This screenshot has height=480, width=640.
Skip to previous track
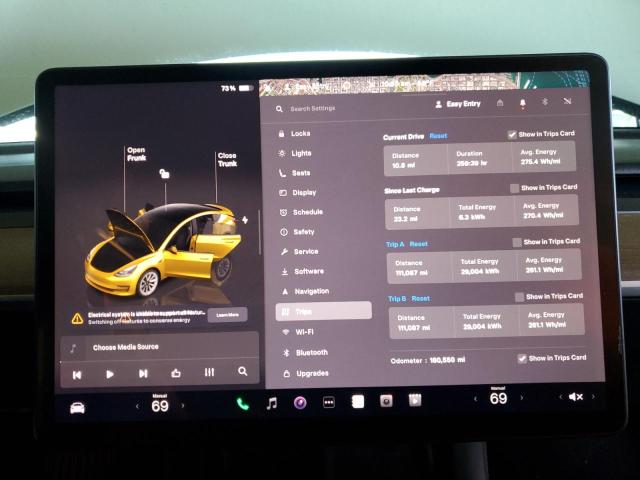pos(77,375)
